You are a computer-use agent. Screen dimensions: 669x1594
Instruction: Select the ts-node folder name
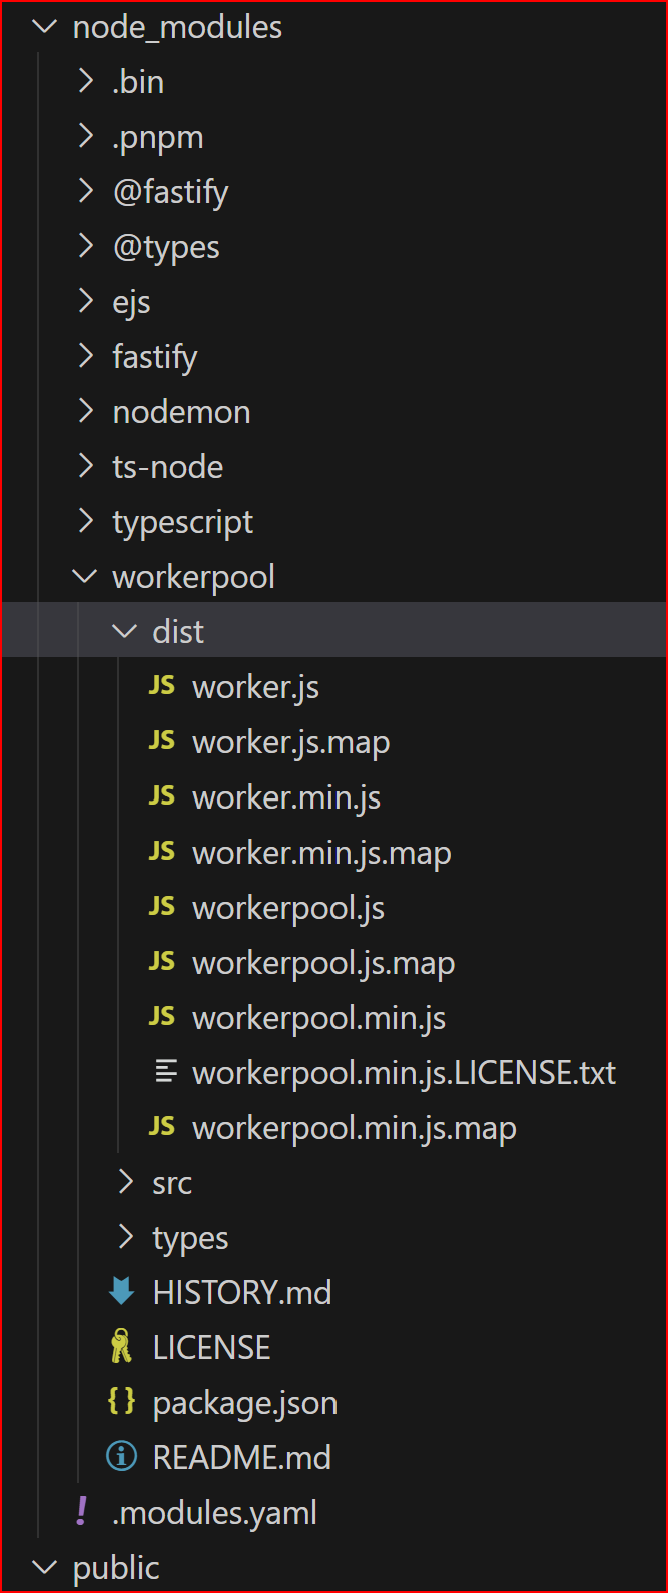[x=168, y=467]
